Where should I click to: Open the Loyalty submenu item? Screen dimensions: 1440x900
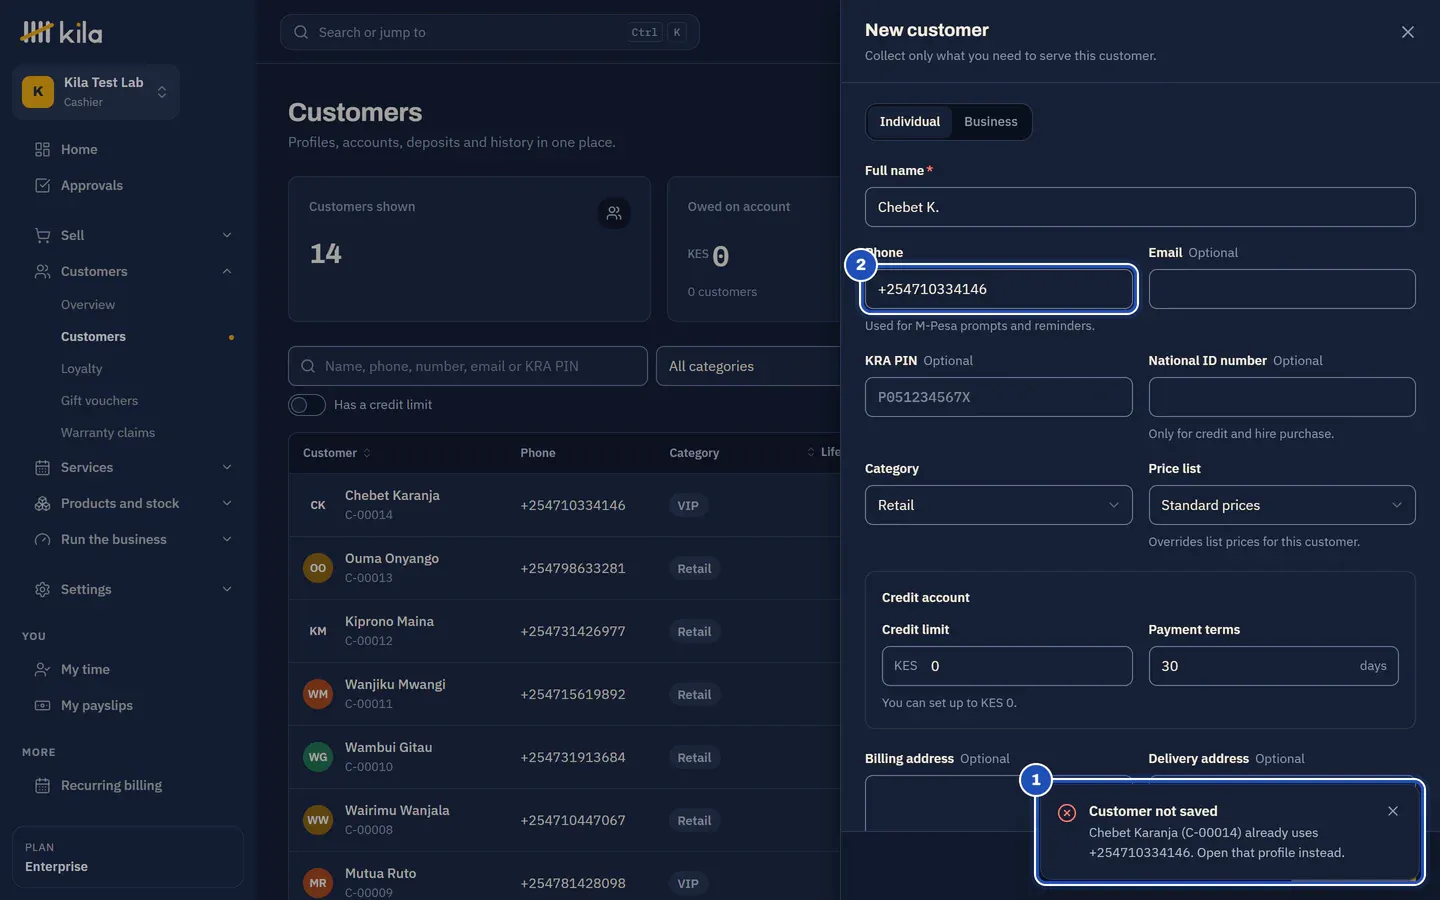(x=82, y=369)
